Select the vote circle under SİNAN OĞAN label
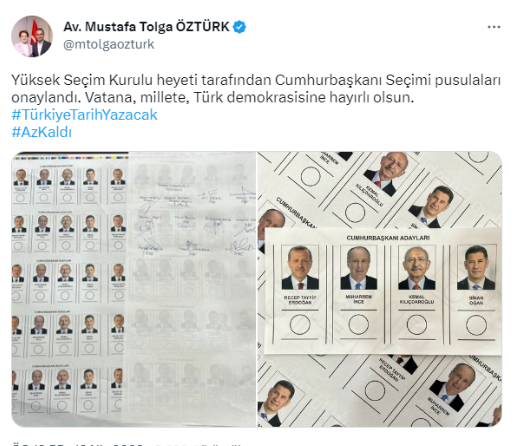The height and width of the screenshot is (446, 520). coord(476,325)
